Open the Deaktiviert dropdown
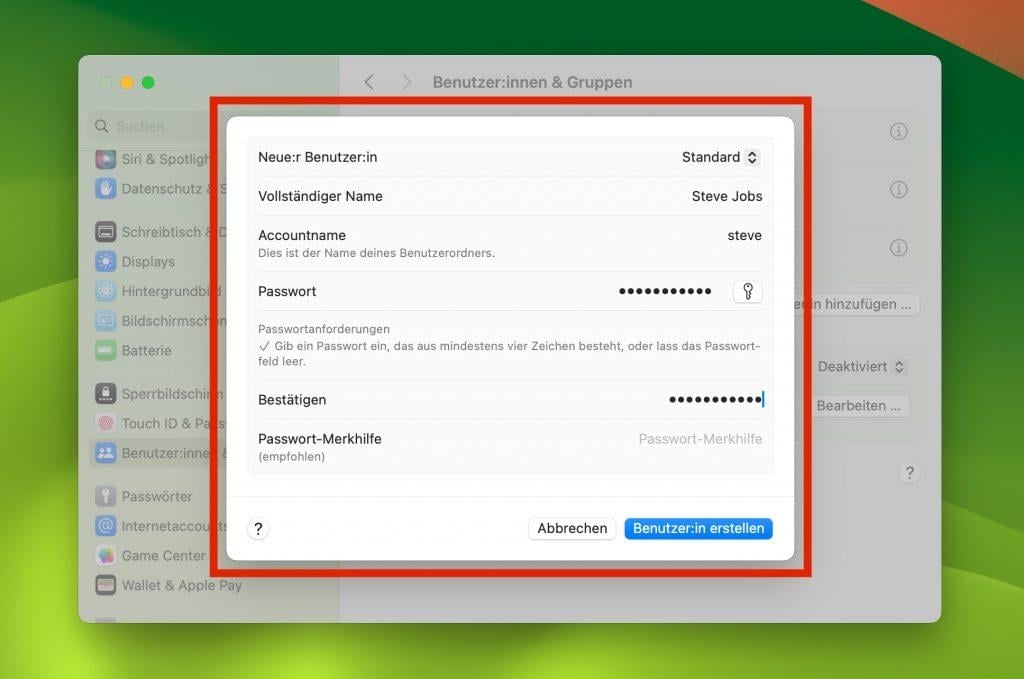Screen dimensions: 1024x679 [862, 366]
